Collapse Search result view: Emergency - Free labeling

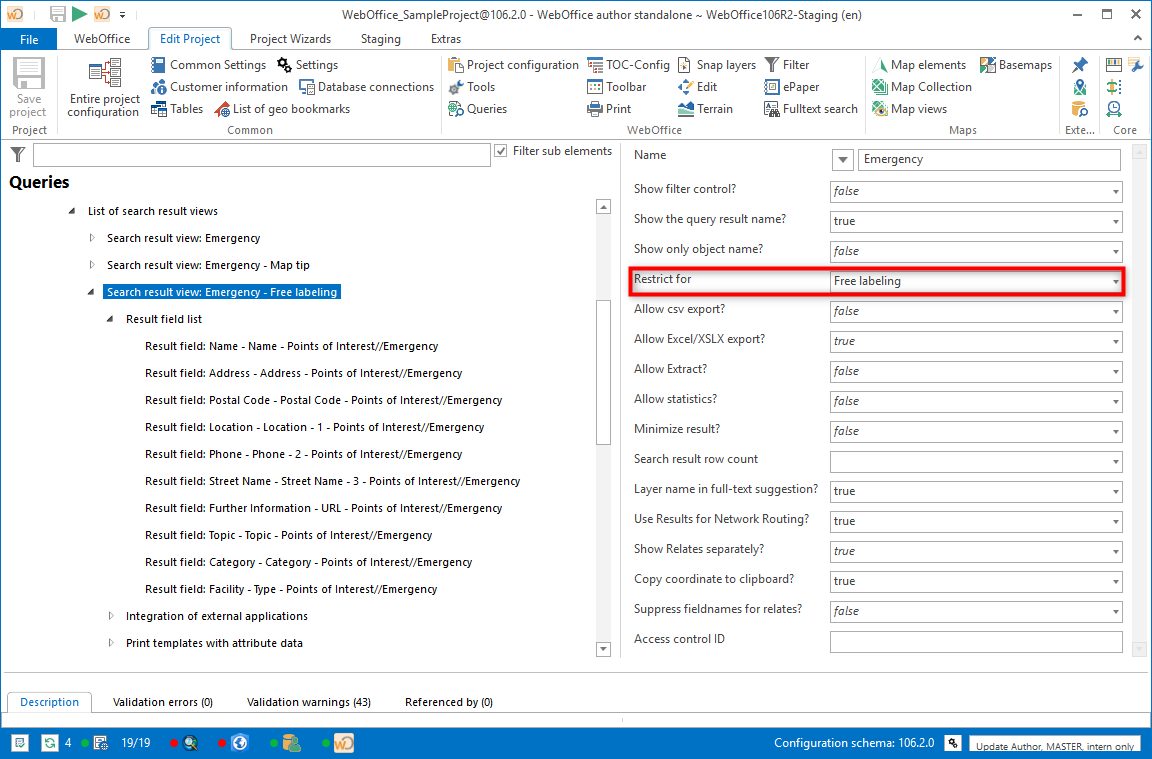coord(91,293)
